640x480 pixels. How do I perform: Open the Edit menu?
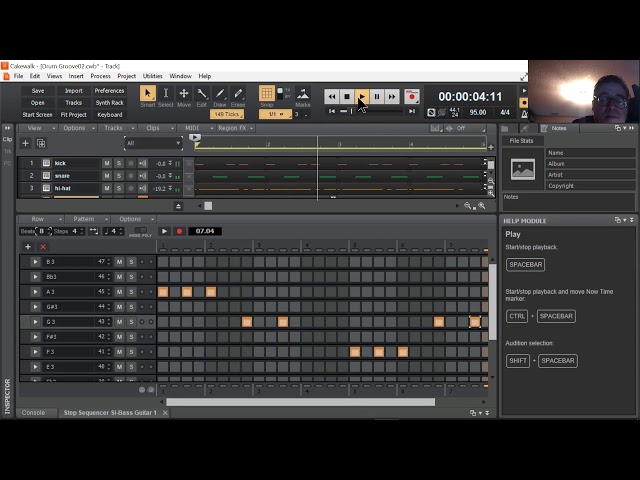pyautogui.click(x=35, y=76)
